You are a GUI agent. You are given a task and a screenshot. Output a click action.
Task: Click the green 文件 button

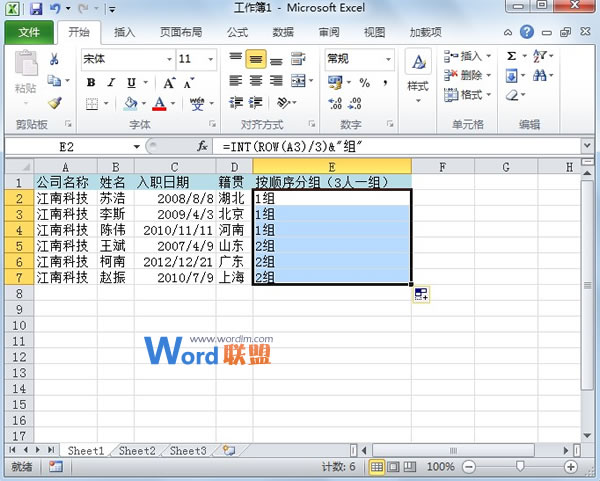[x=29, y=32]
